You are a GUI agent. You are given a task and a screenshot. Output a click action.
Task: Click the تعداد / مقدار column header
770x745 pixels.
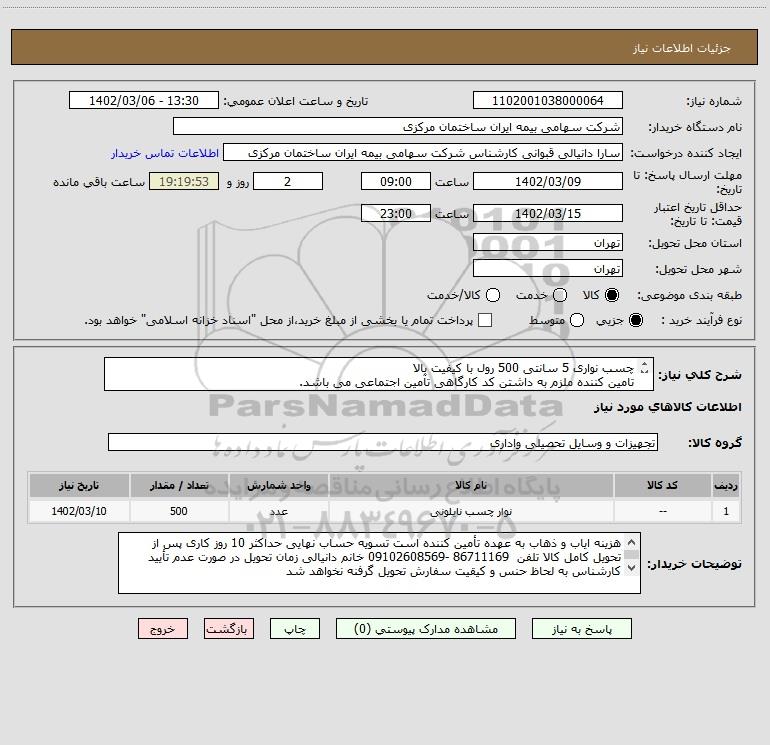(x=179, y=485)
